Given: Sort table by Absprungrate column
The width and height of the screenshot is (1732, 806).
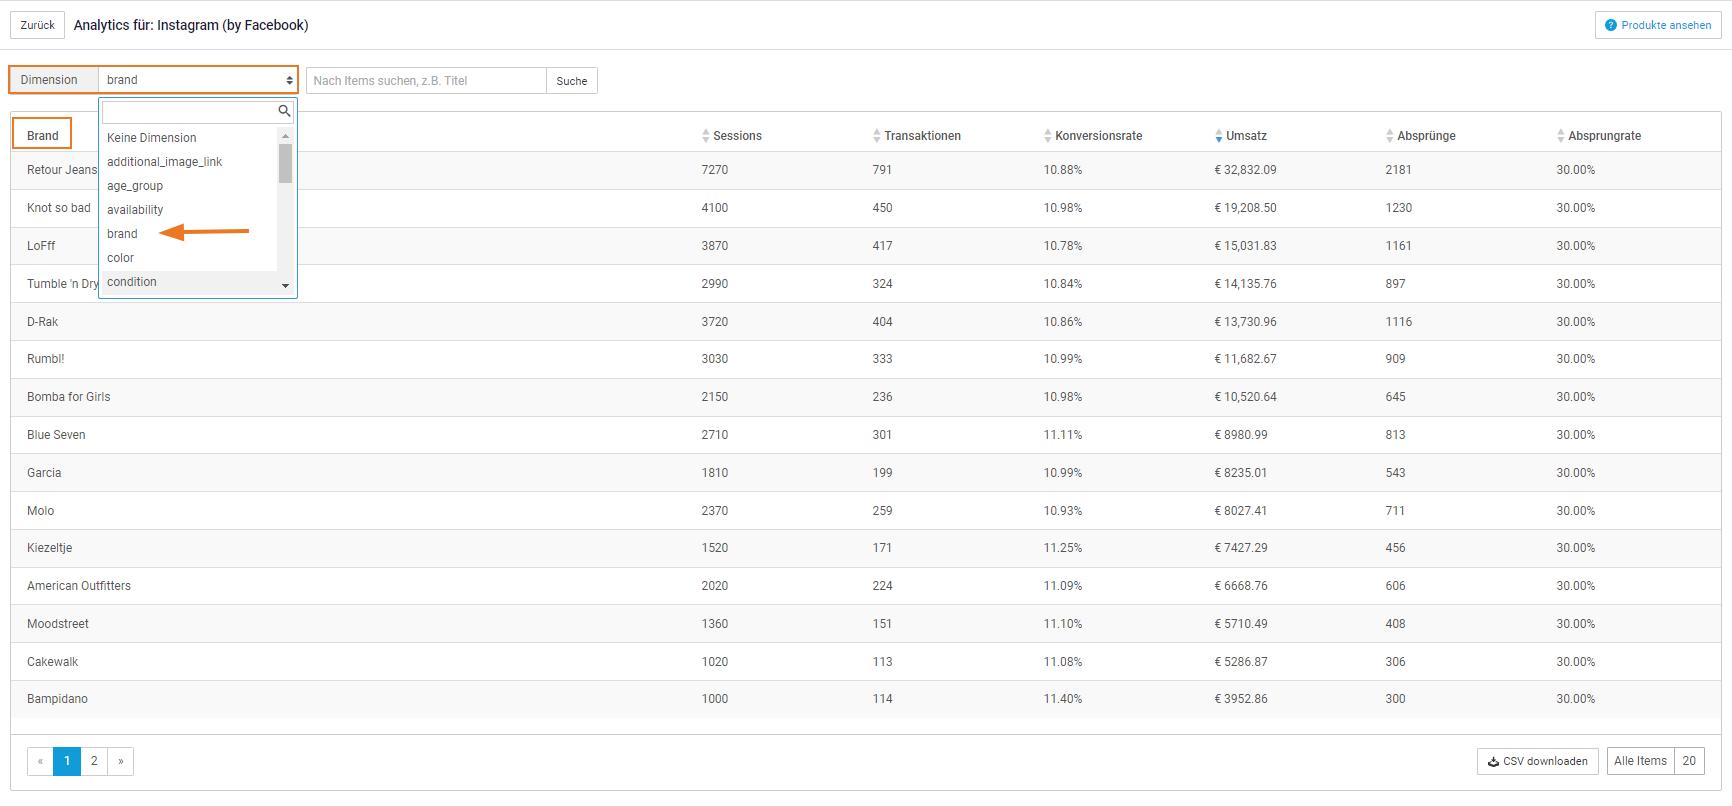Looking at the screenshot, I should pos(1598,136).
